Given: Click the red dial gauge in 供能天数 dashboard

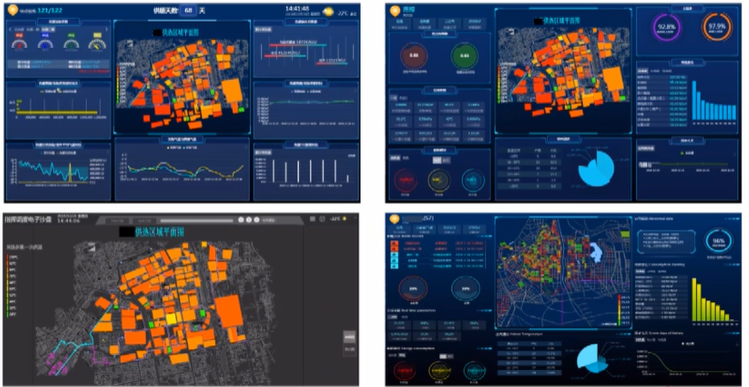Looking at the screenshot, I should 20,44.
